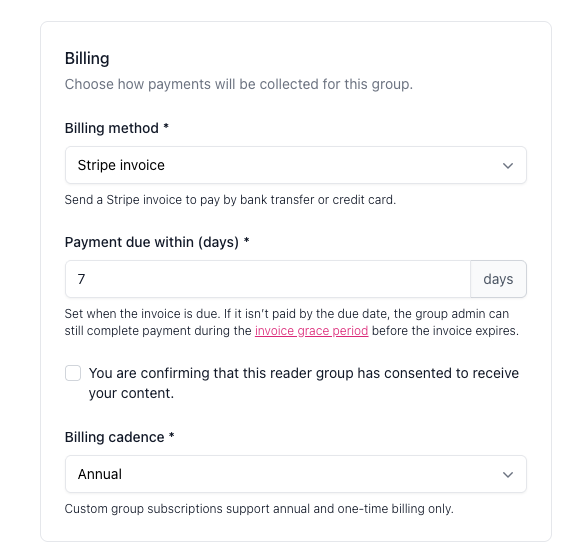
Task: Select the 'Billing' section heading
Action: click(87, 59)
